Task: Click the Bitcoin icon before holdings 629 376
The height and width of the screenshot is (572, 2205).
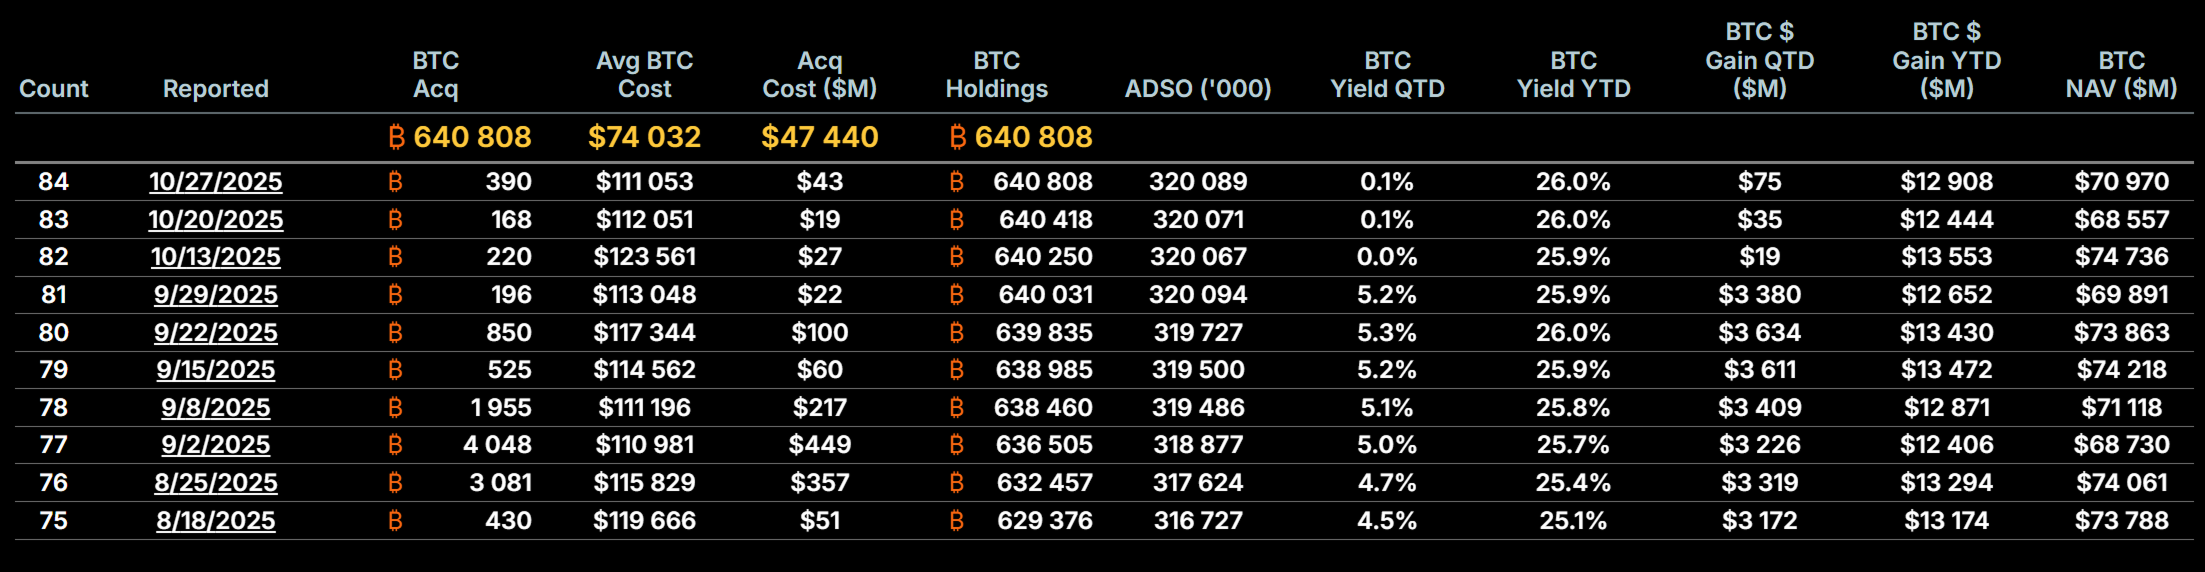Action: click(956, 521)
